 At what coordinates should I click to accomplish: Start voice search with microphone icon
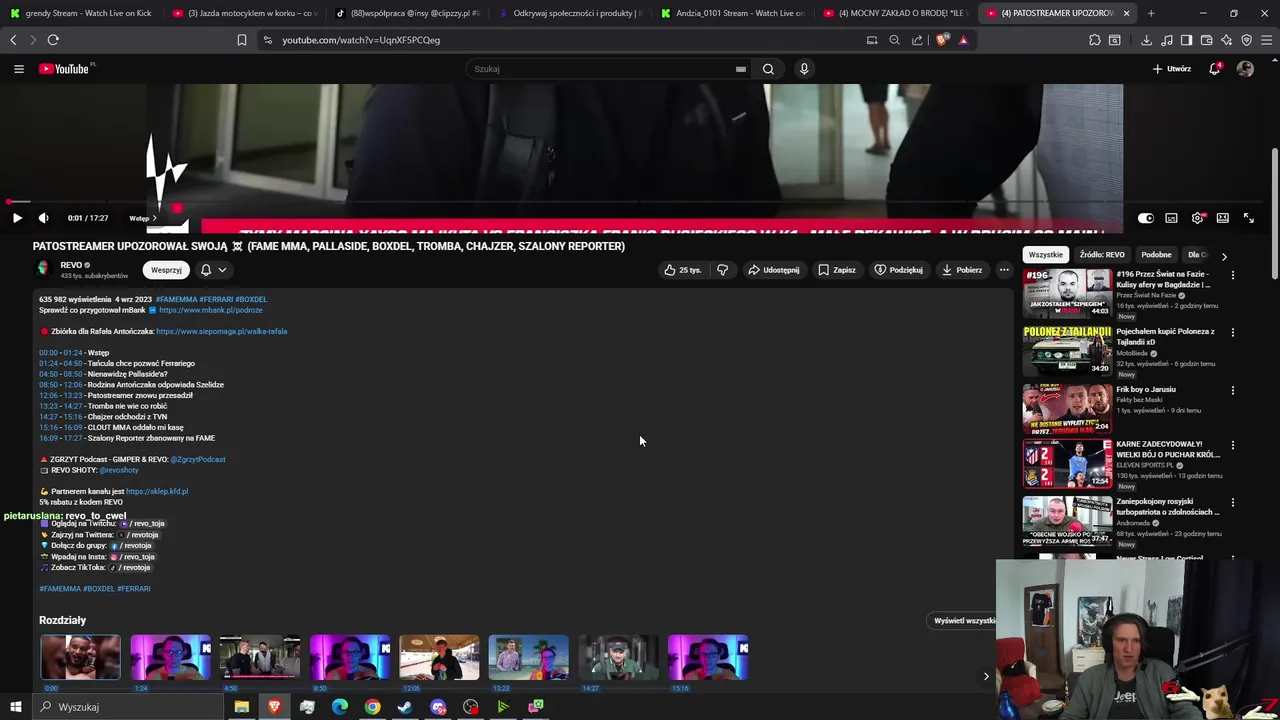click(x=804, y=69)
